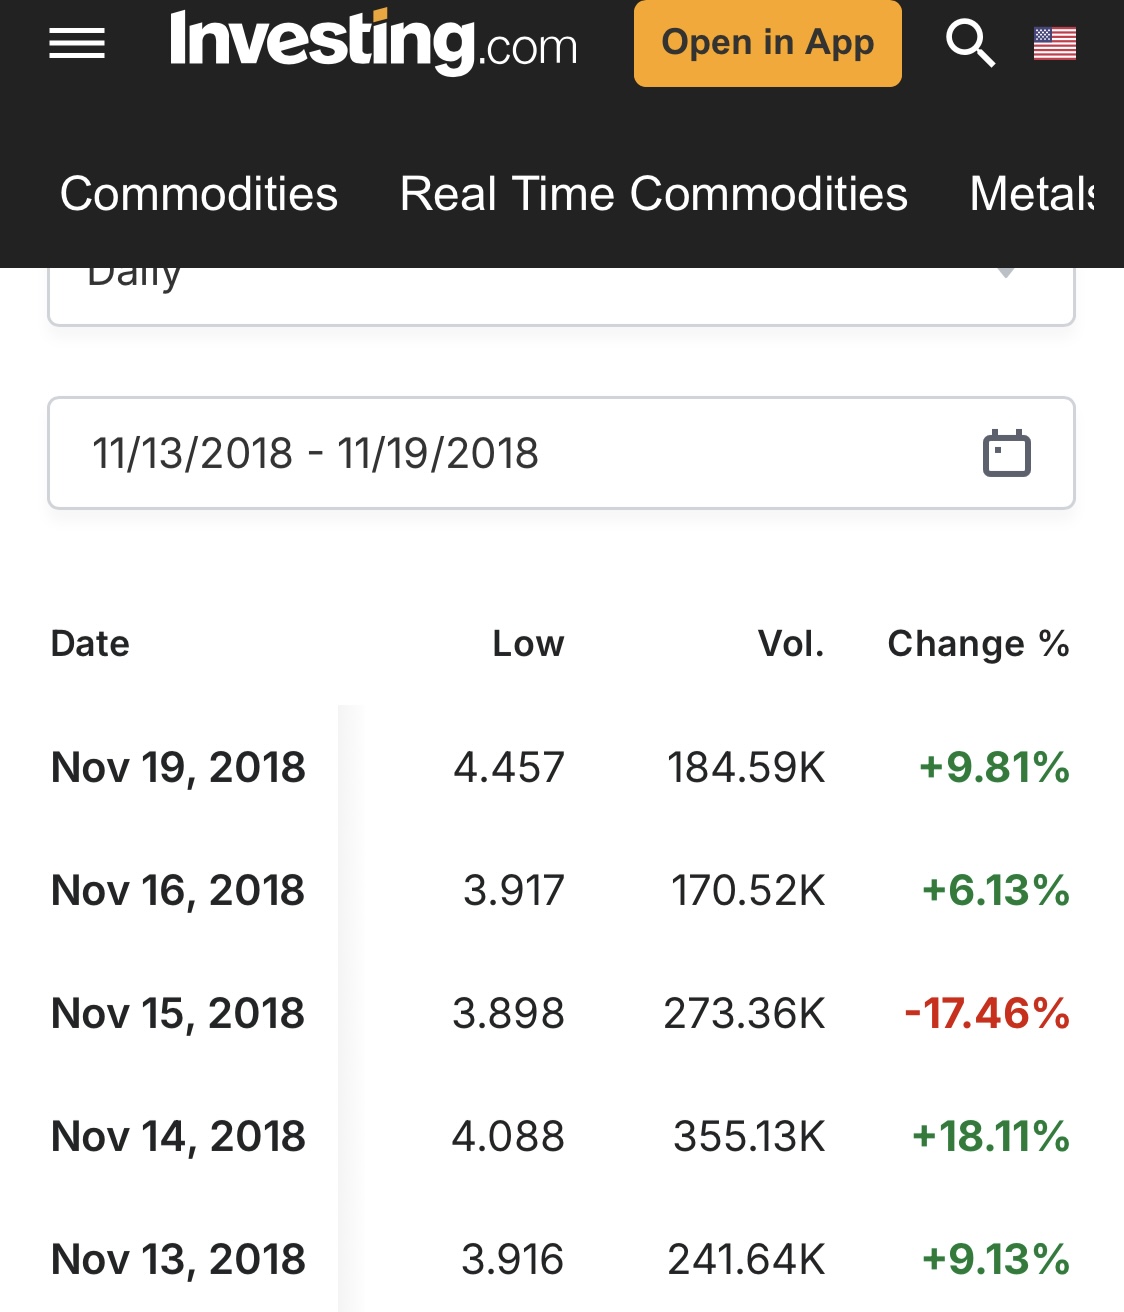The height and width of the screenshot is (1312, 1124).
Task: Sort by Change % column header
Action: [978, 644]
